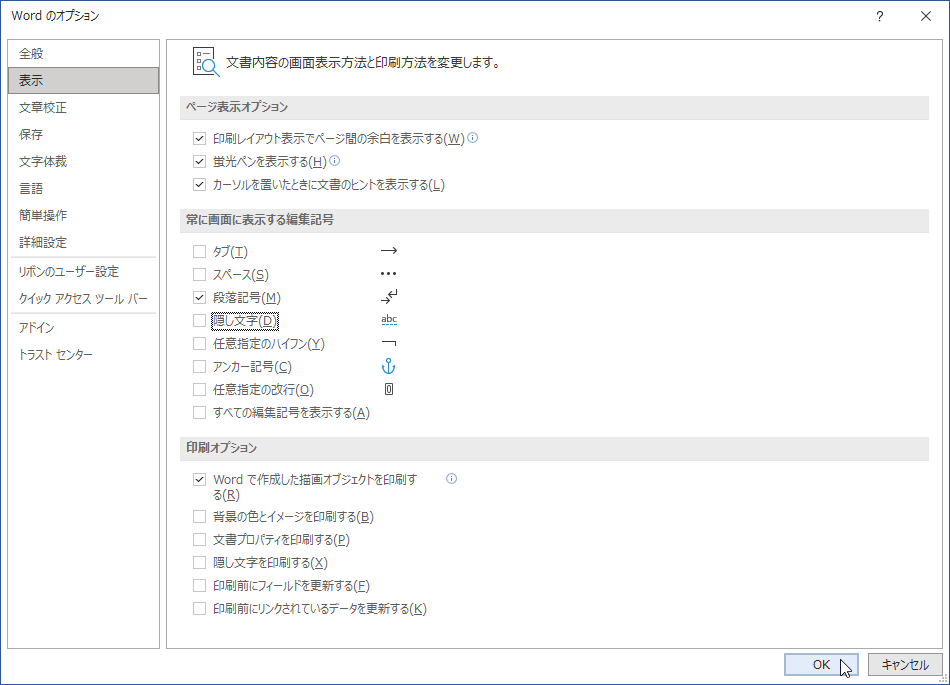Open the アドイン category
Screen dimensions: 950x685
click(x=84, y=328)
